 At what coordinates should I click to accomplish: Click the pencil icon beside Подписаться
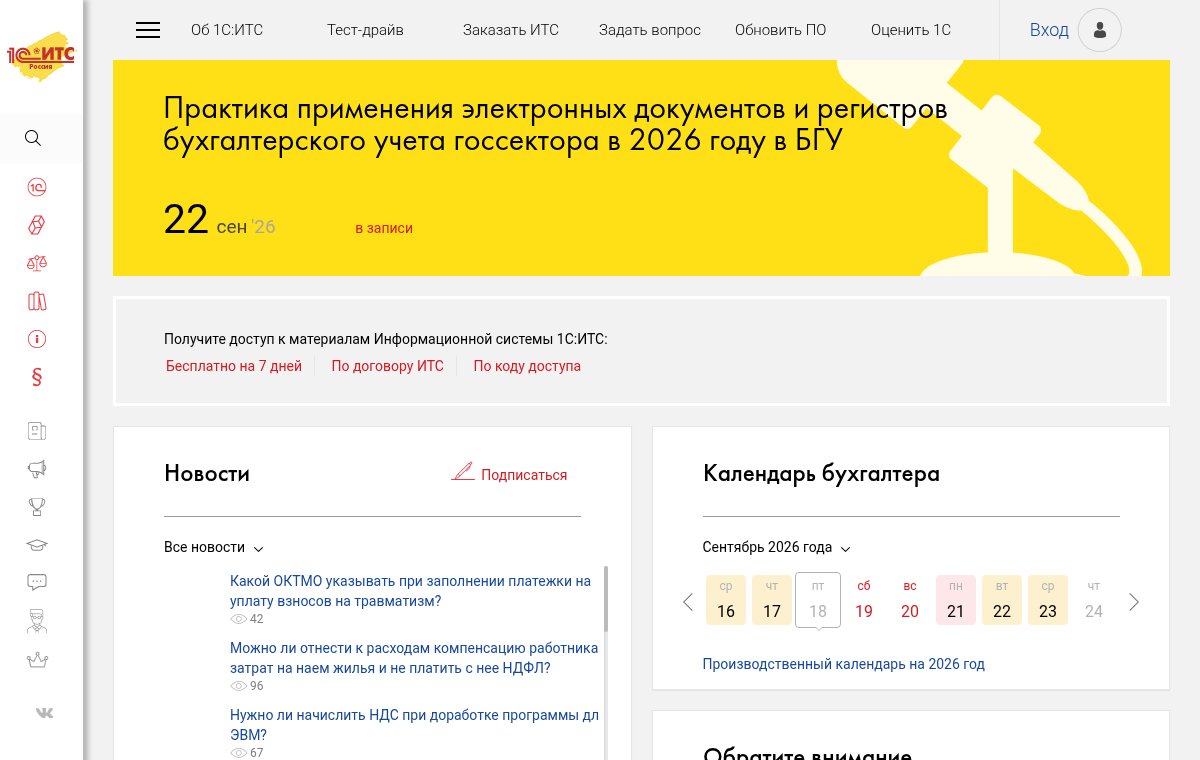pos(463,472)
